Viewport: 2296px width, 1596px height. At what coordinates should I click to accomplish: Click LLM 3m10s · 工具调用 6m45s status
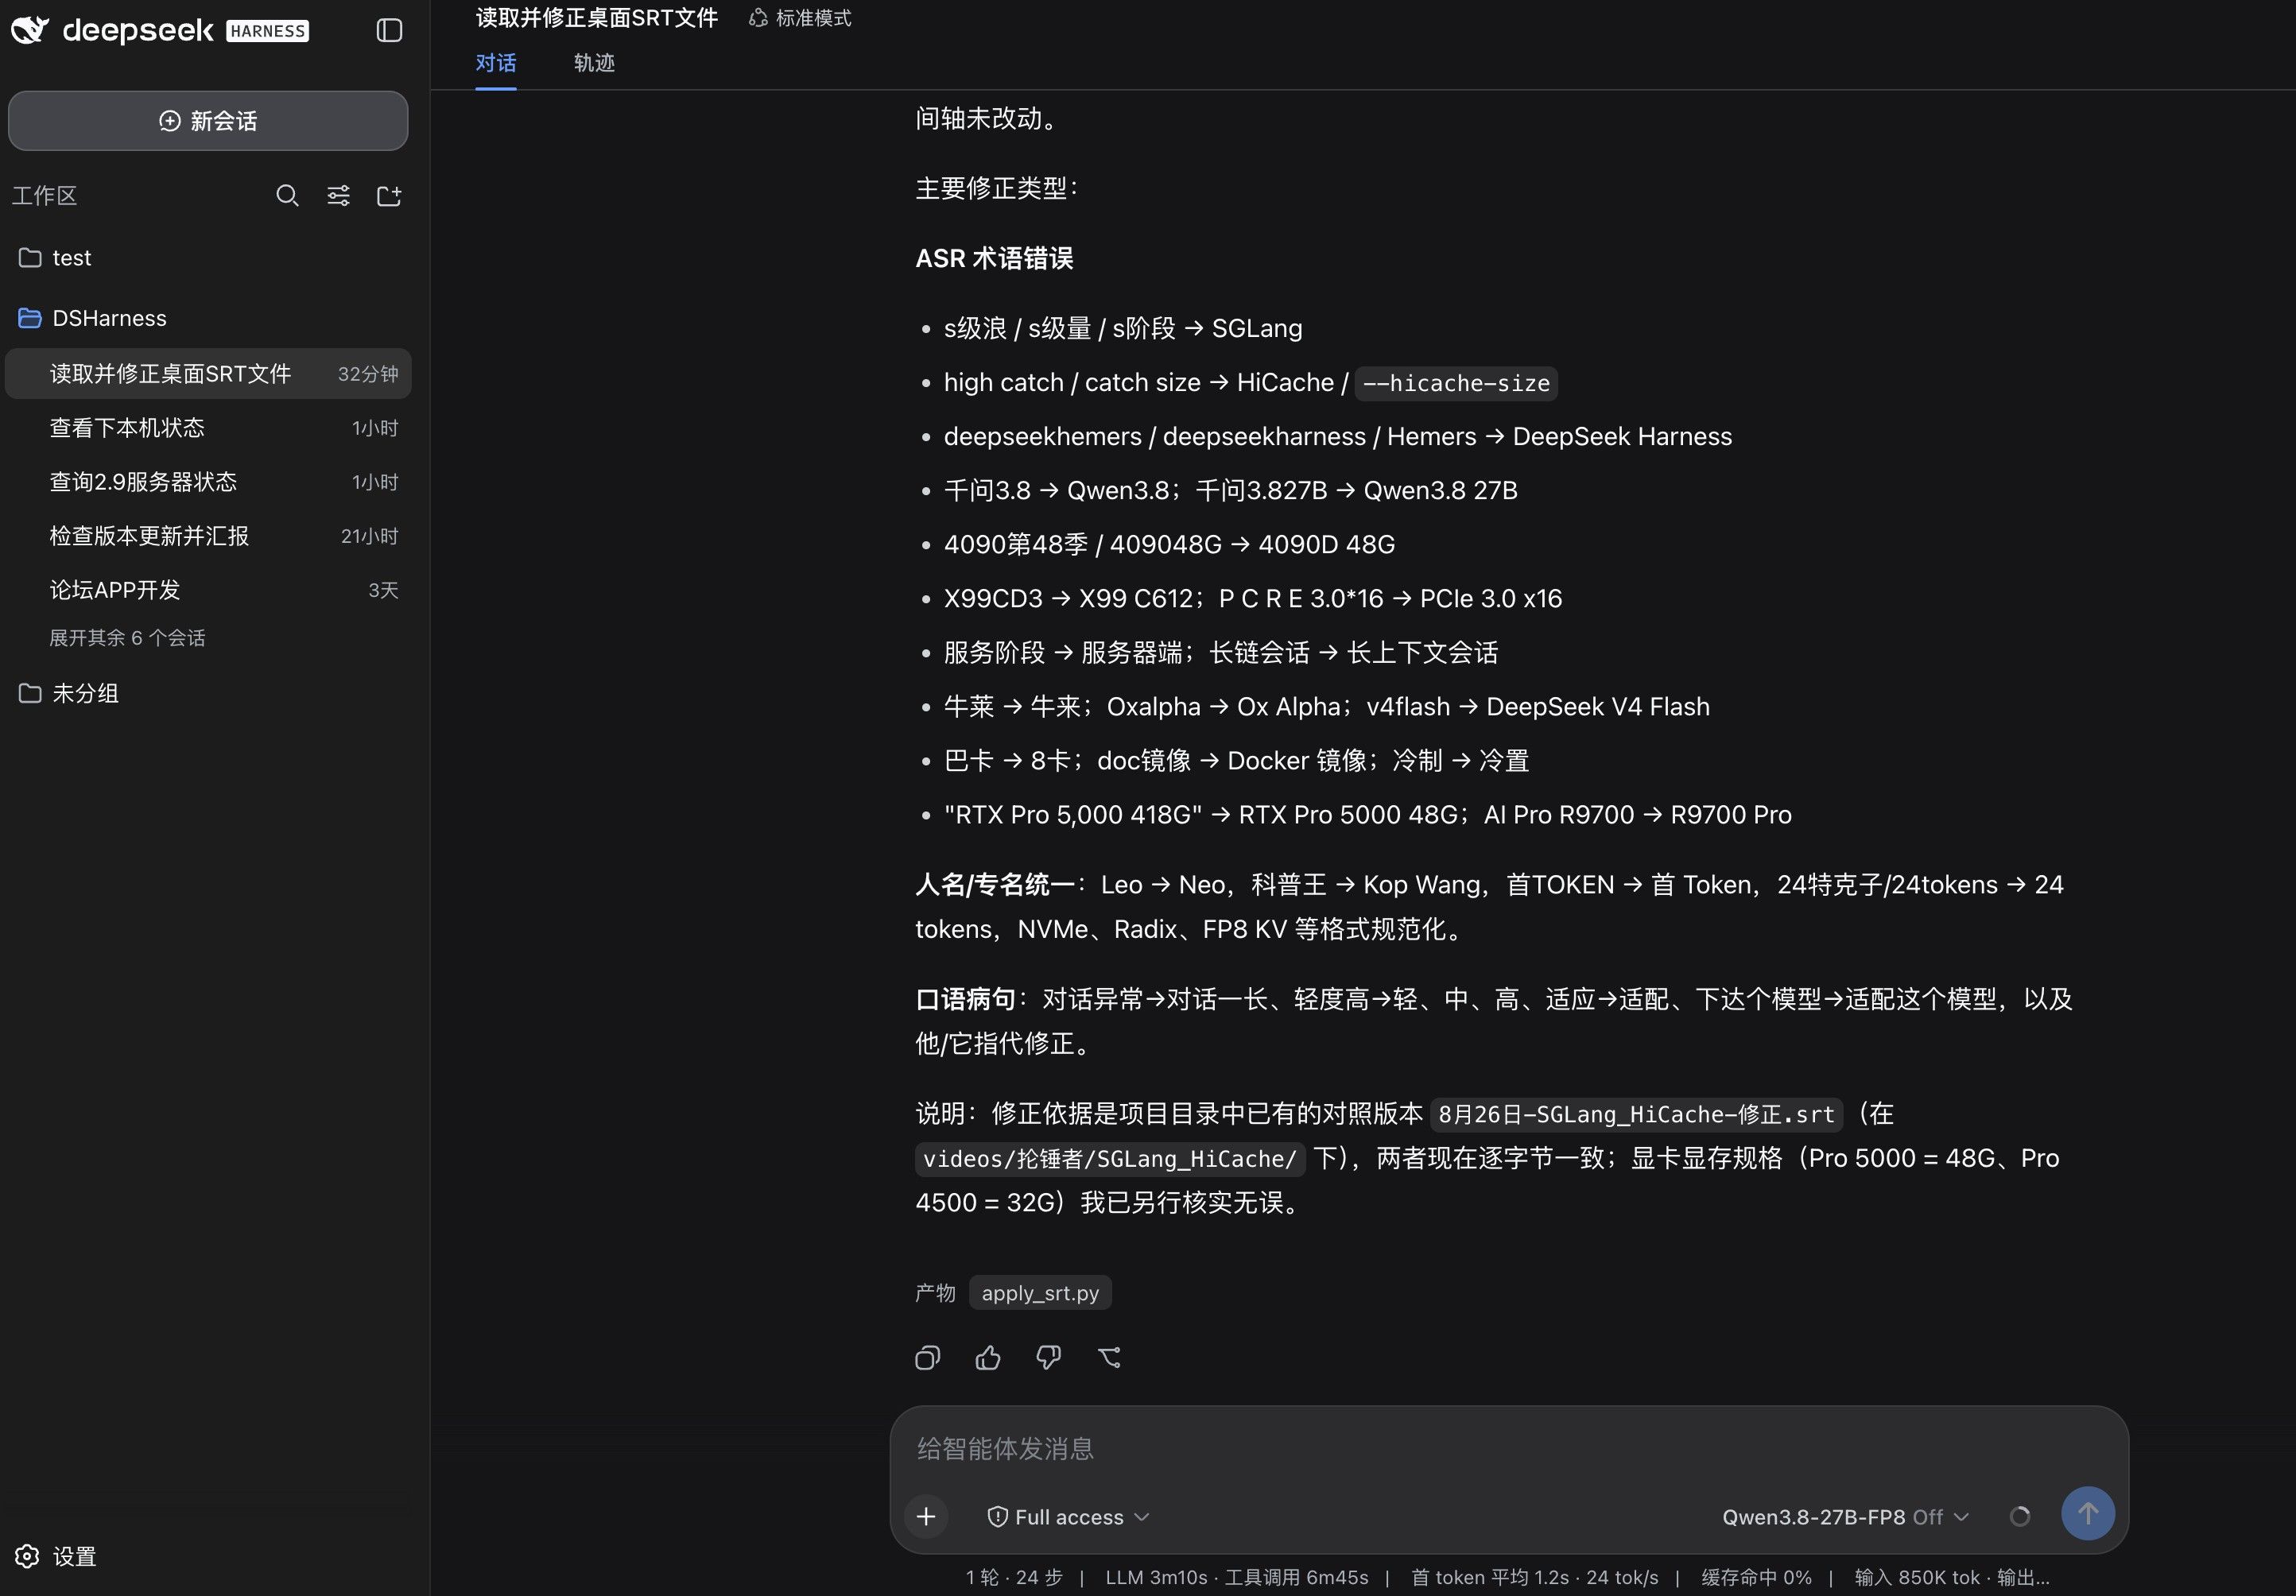[x=1237, y=1577]
